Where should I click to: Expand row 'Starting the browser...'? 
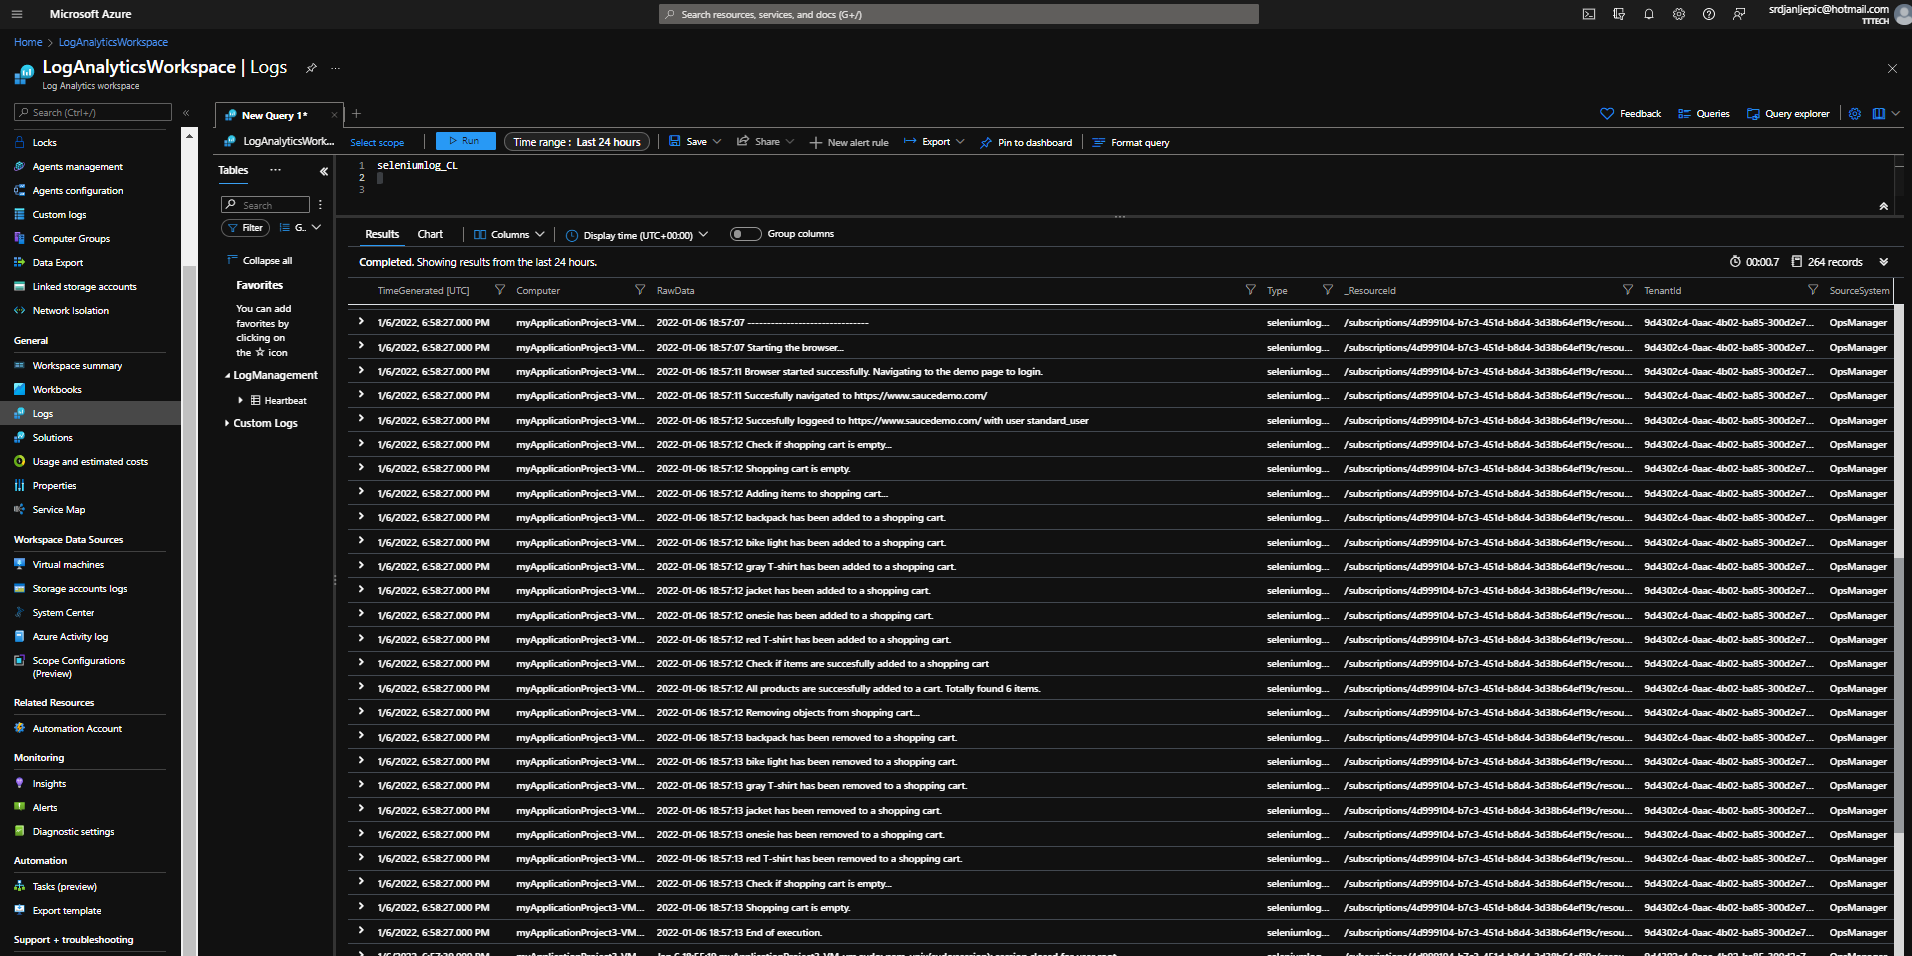coord(361,346)
